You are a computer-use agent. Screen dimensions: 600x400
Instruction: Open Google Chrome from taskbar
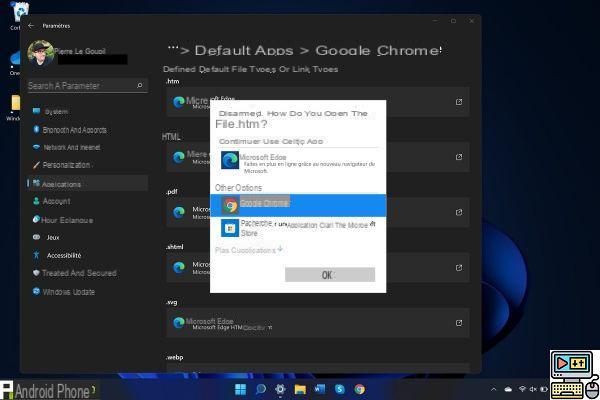click(x=359, y=389)
